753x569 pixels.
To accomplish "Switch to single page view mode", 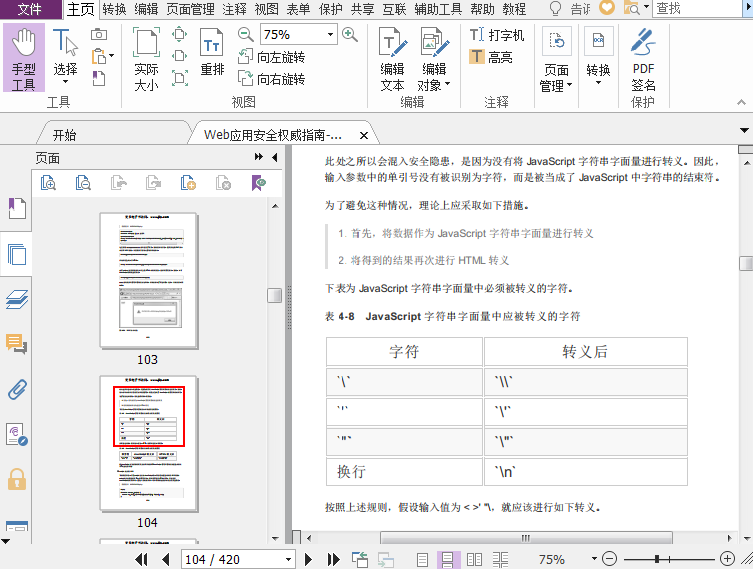I will tap(422, 559).
